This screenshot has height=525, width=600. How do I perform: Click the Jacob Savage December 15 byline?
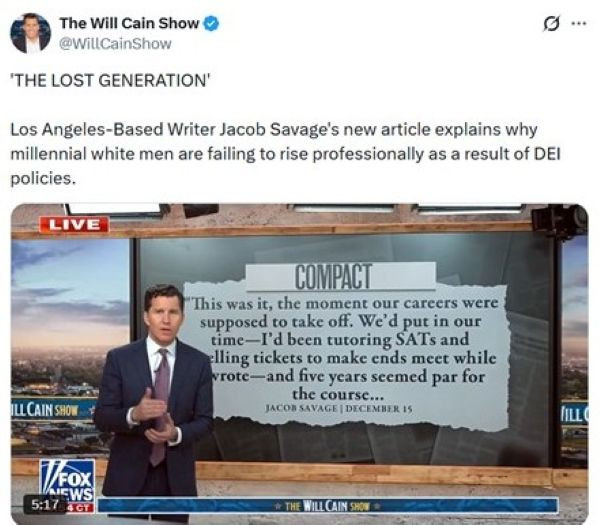coord(339,408)
